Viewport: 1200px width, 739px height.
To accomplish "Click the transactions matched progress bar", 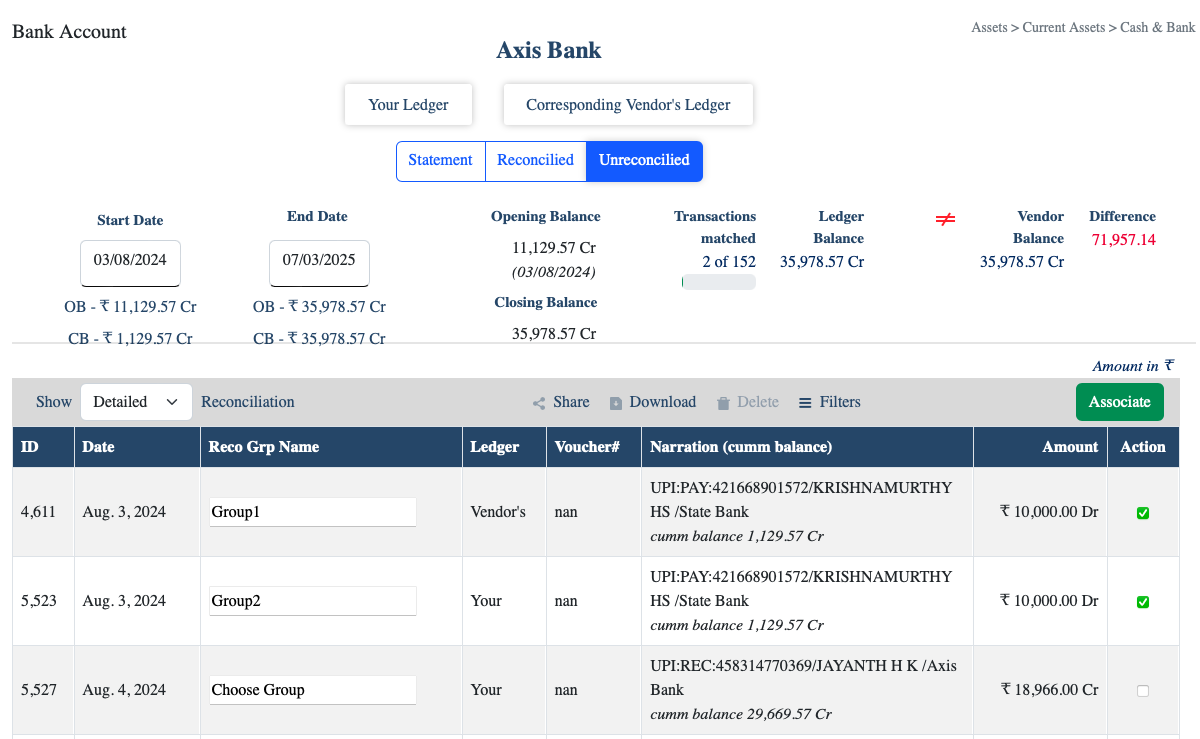I will (718, 283).
